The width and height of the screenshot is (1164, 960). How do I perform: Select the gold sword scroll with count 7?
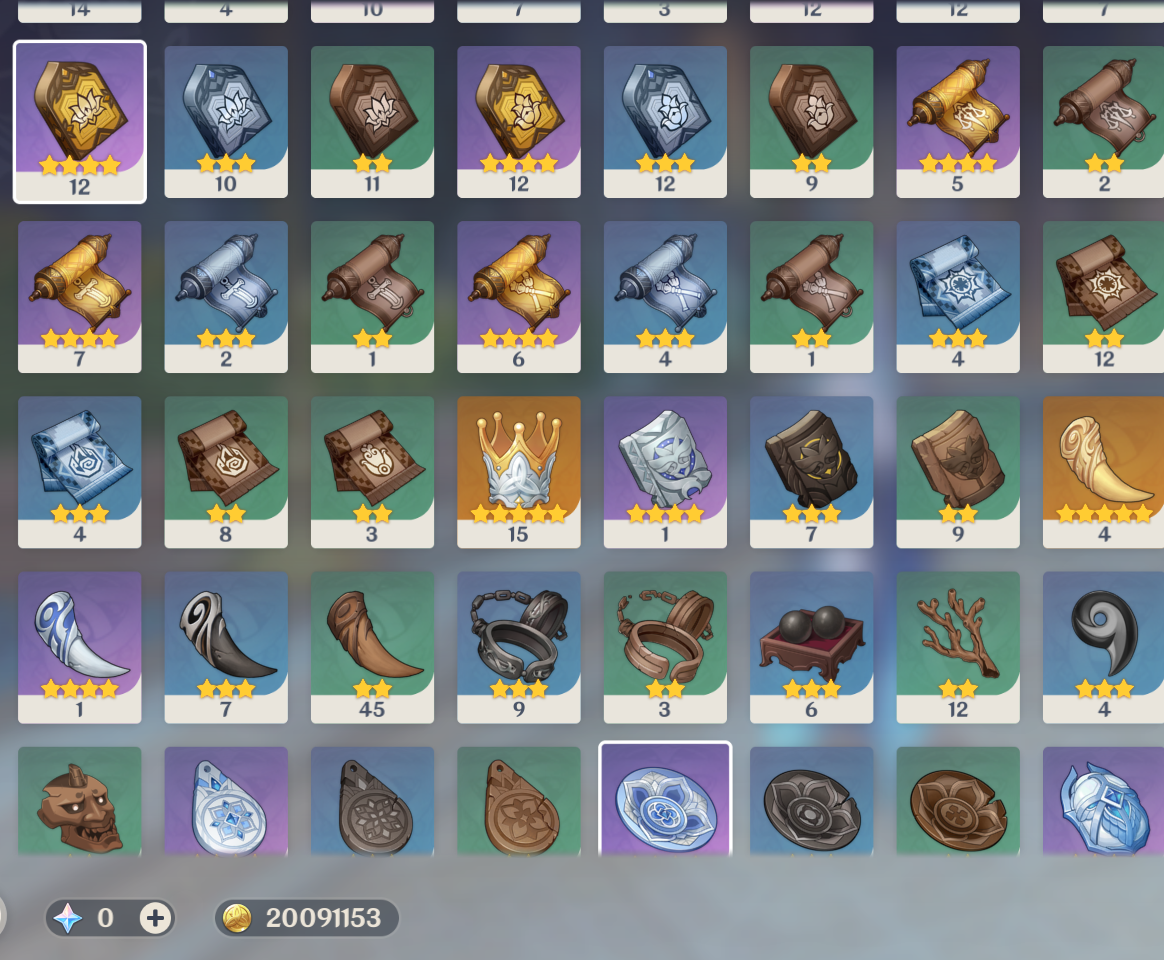[79, 297]
